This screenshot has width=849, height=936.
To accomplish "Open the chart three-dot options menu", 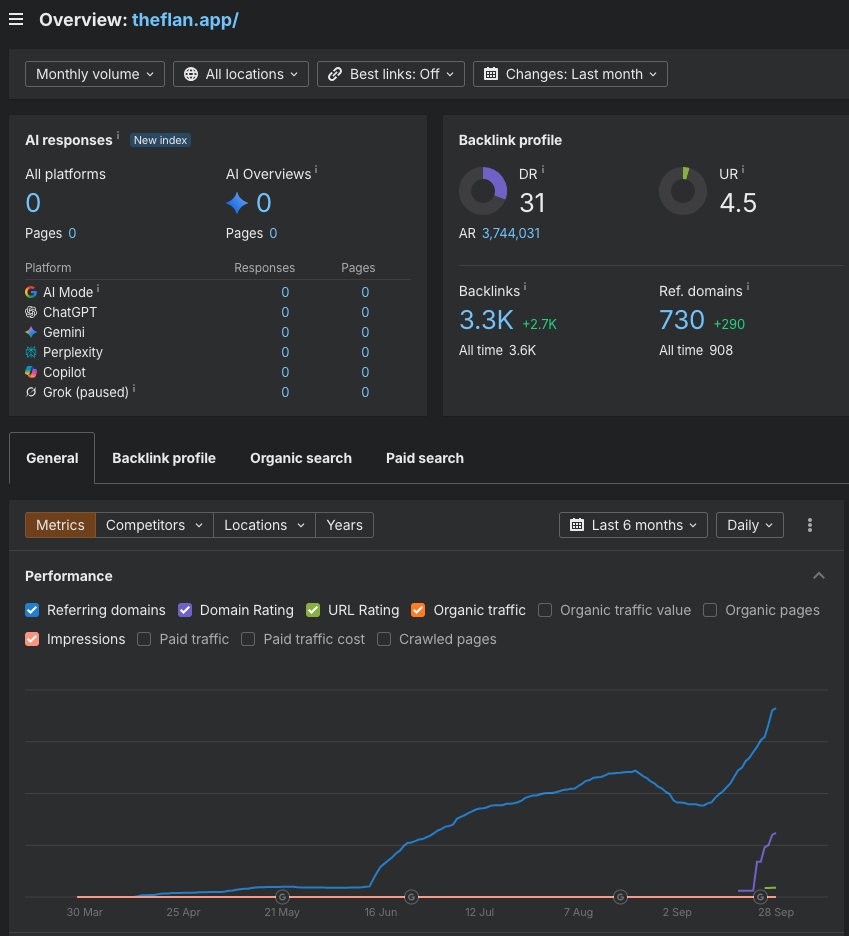I will pyautogui.click(x=810, y=525).
